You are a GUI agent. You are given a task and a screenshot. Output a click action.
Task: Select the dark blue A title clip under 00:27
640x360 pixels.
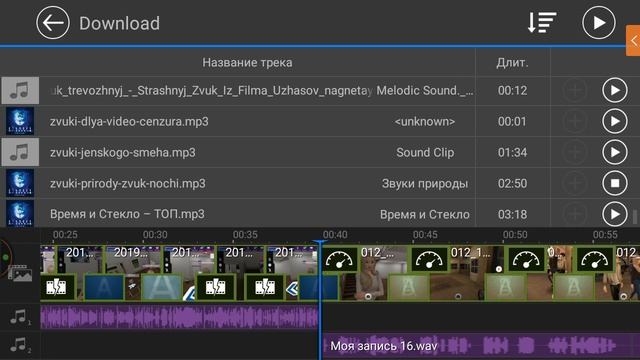click(x=104, y=287)
